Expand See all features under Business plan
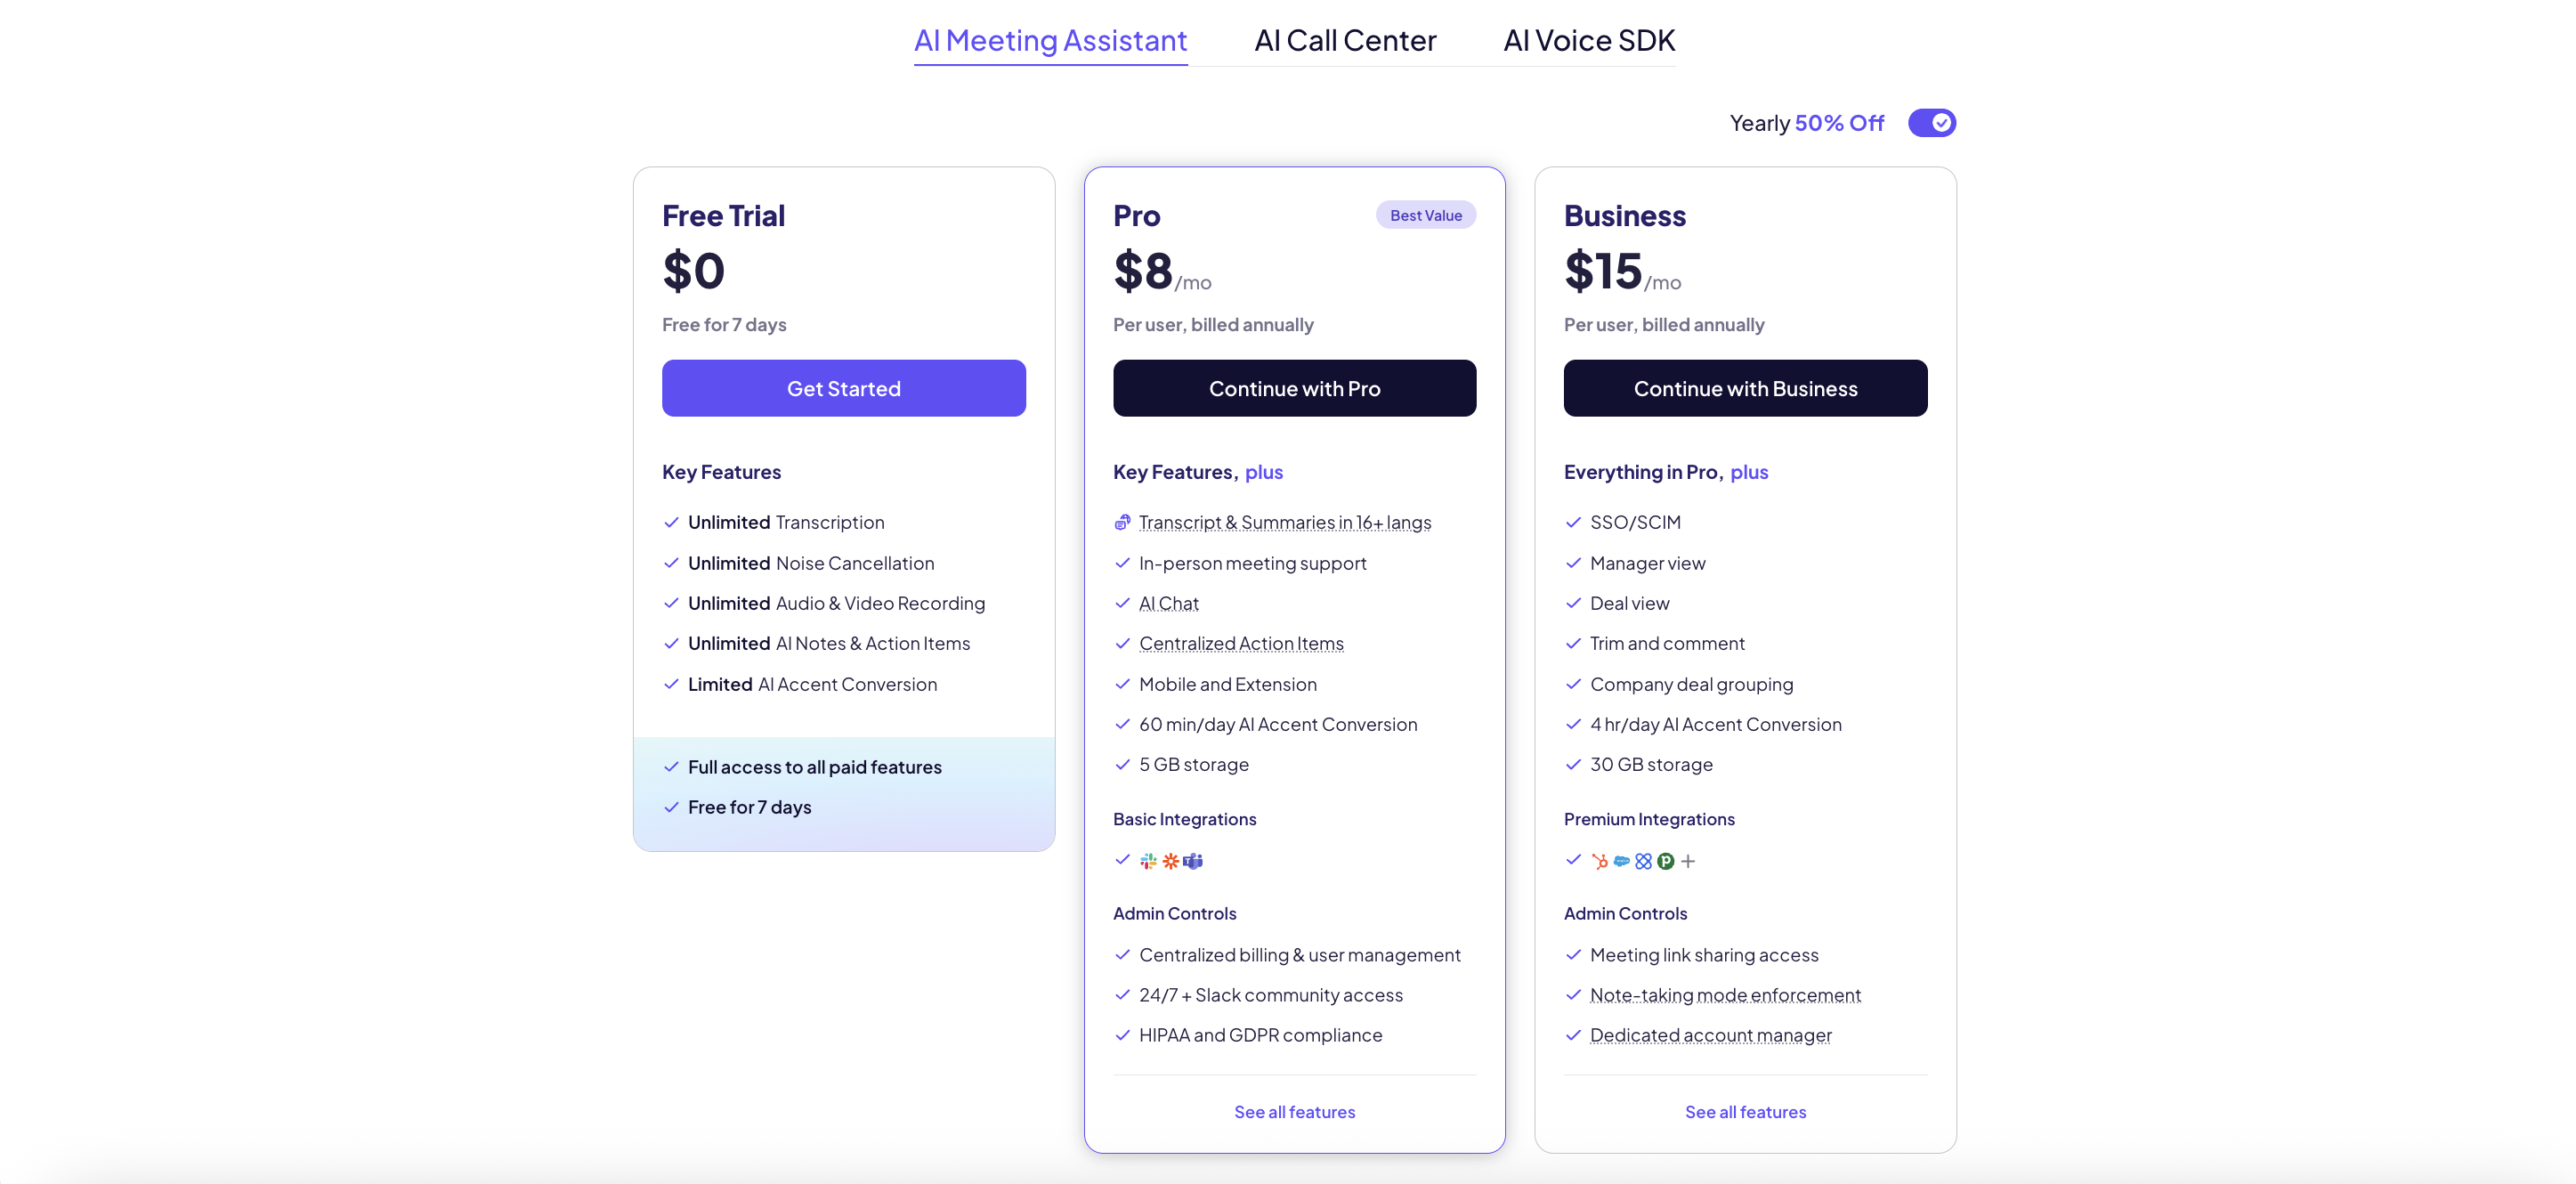 [1745, 1112]
